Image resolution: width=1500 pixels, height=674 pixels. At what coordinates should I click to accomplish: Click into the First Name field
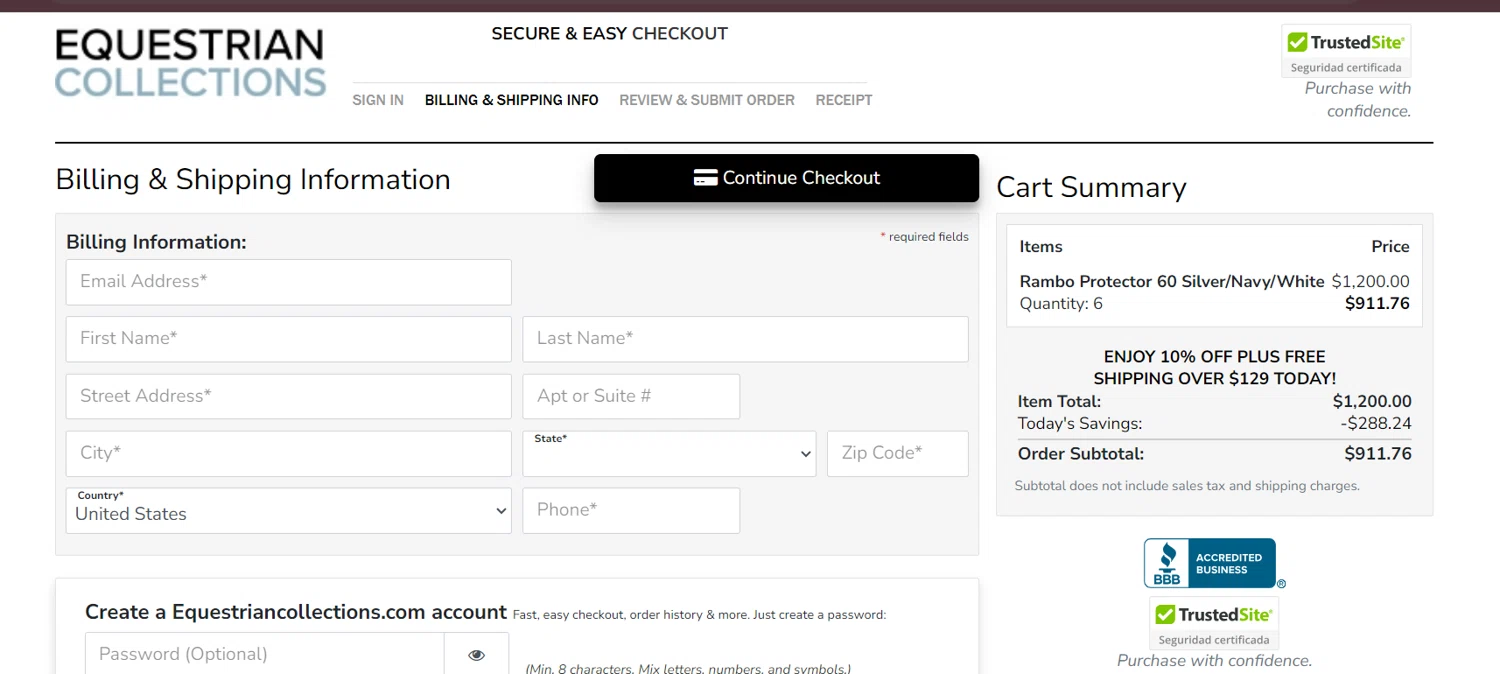click(288, 339)
